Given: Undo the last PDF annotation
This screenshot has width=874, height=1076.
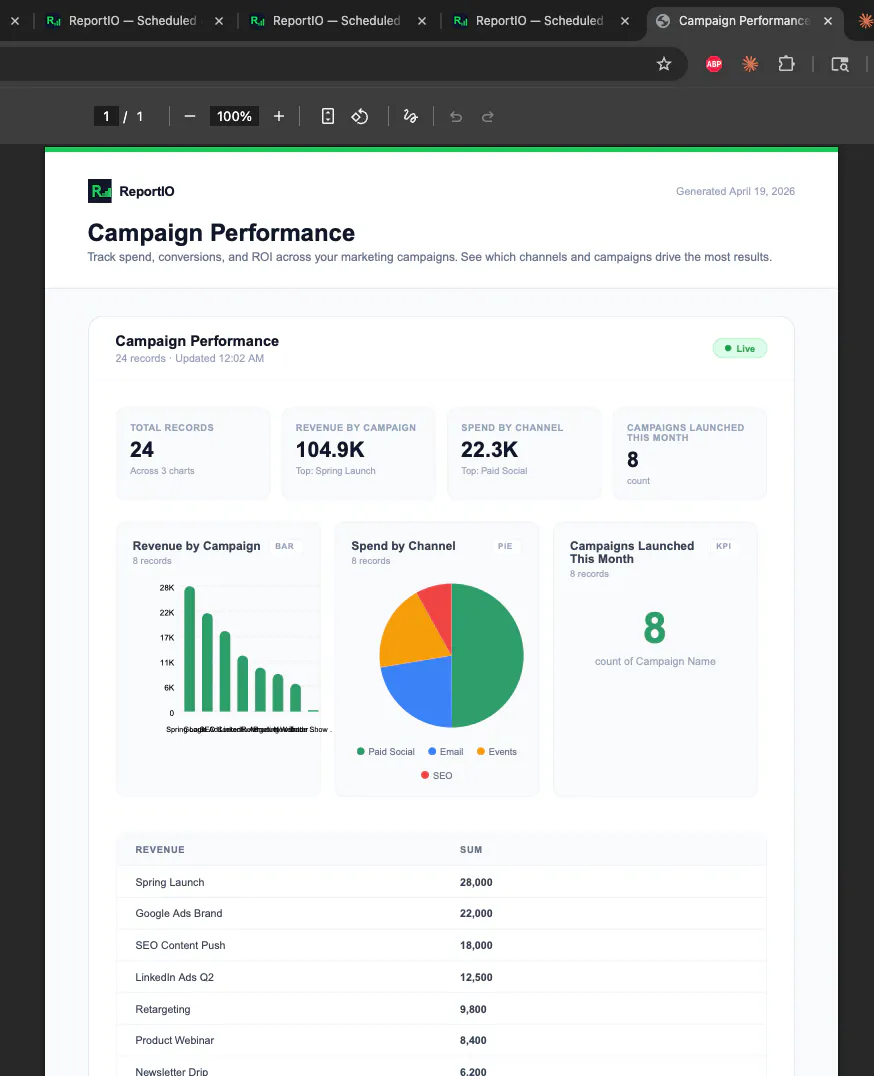Looking at the screenshot, I should tap(456, 117).
